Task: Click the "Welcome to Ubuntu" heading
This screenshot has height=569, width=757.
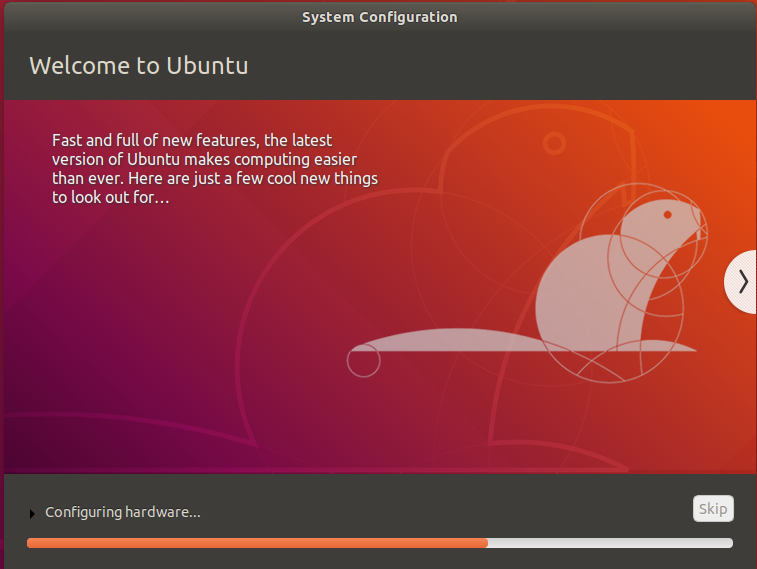Action: (139, 66)
